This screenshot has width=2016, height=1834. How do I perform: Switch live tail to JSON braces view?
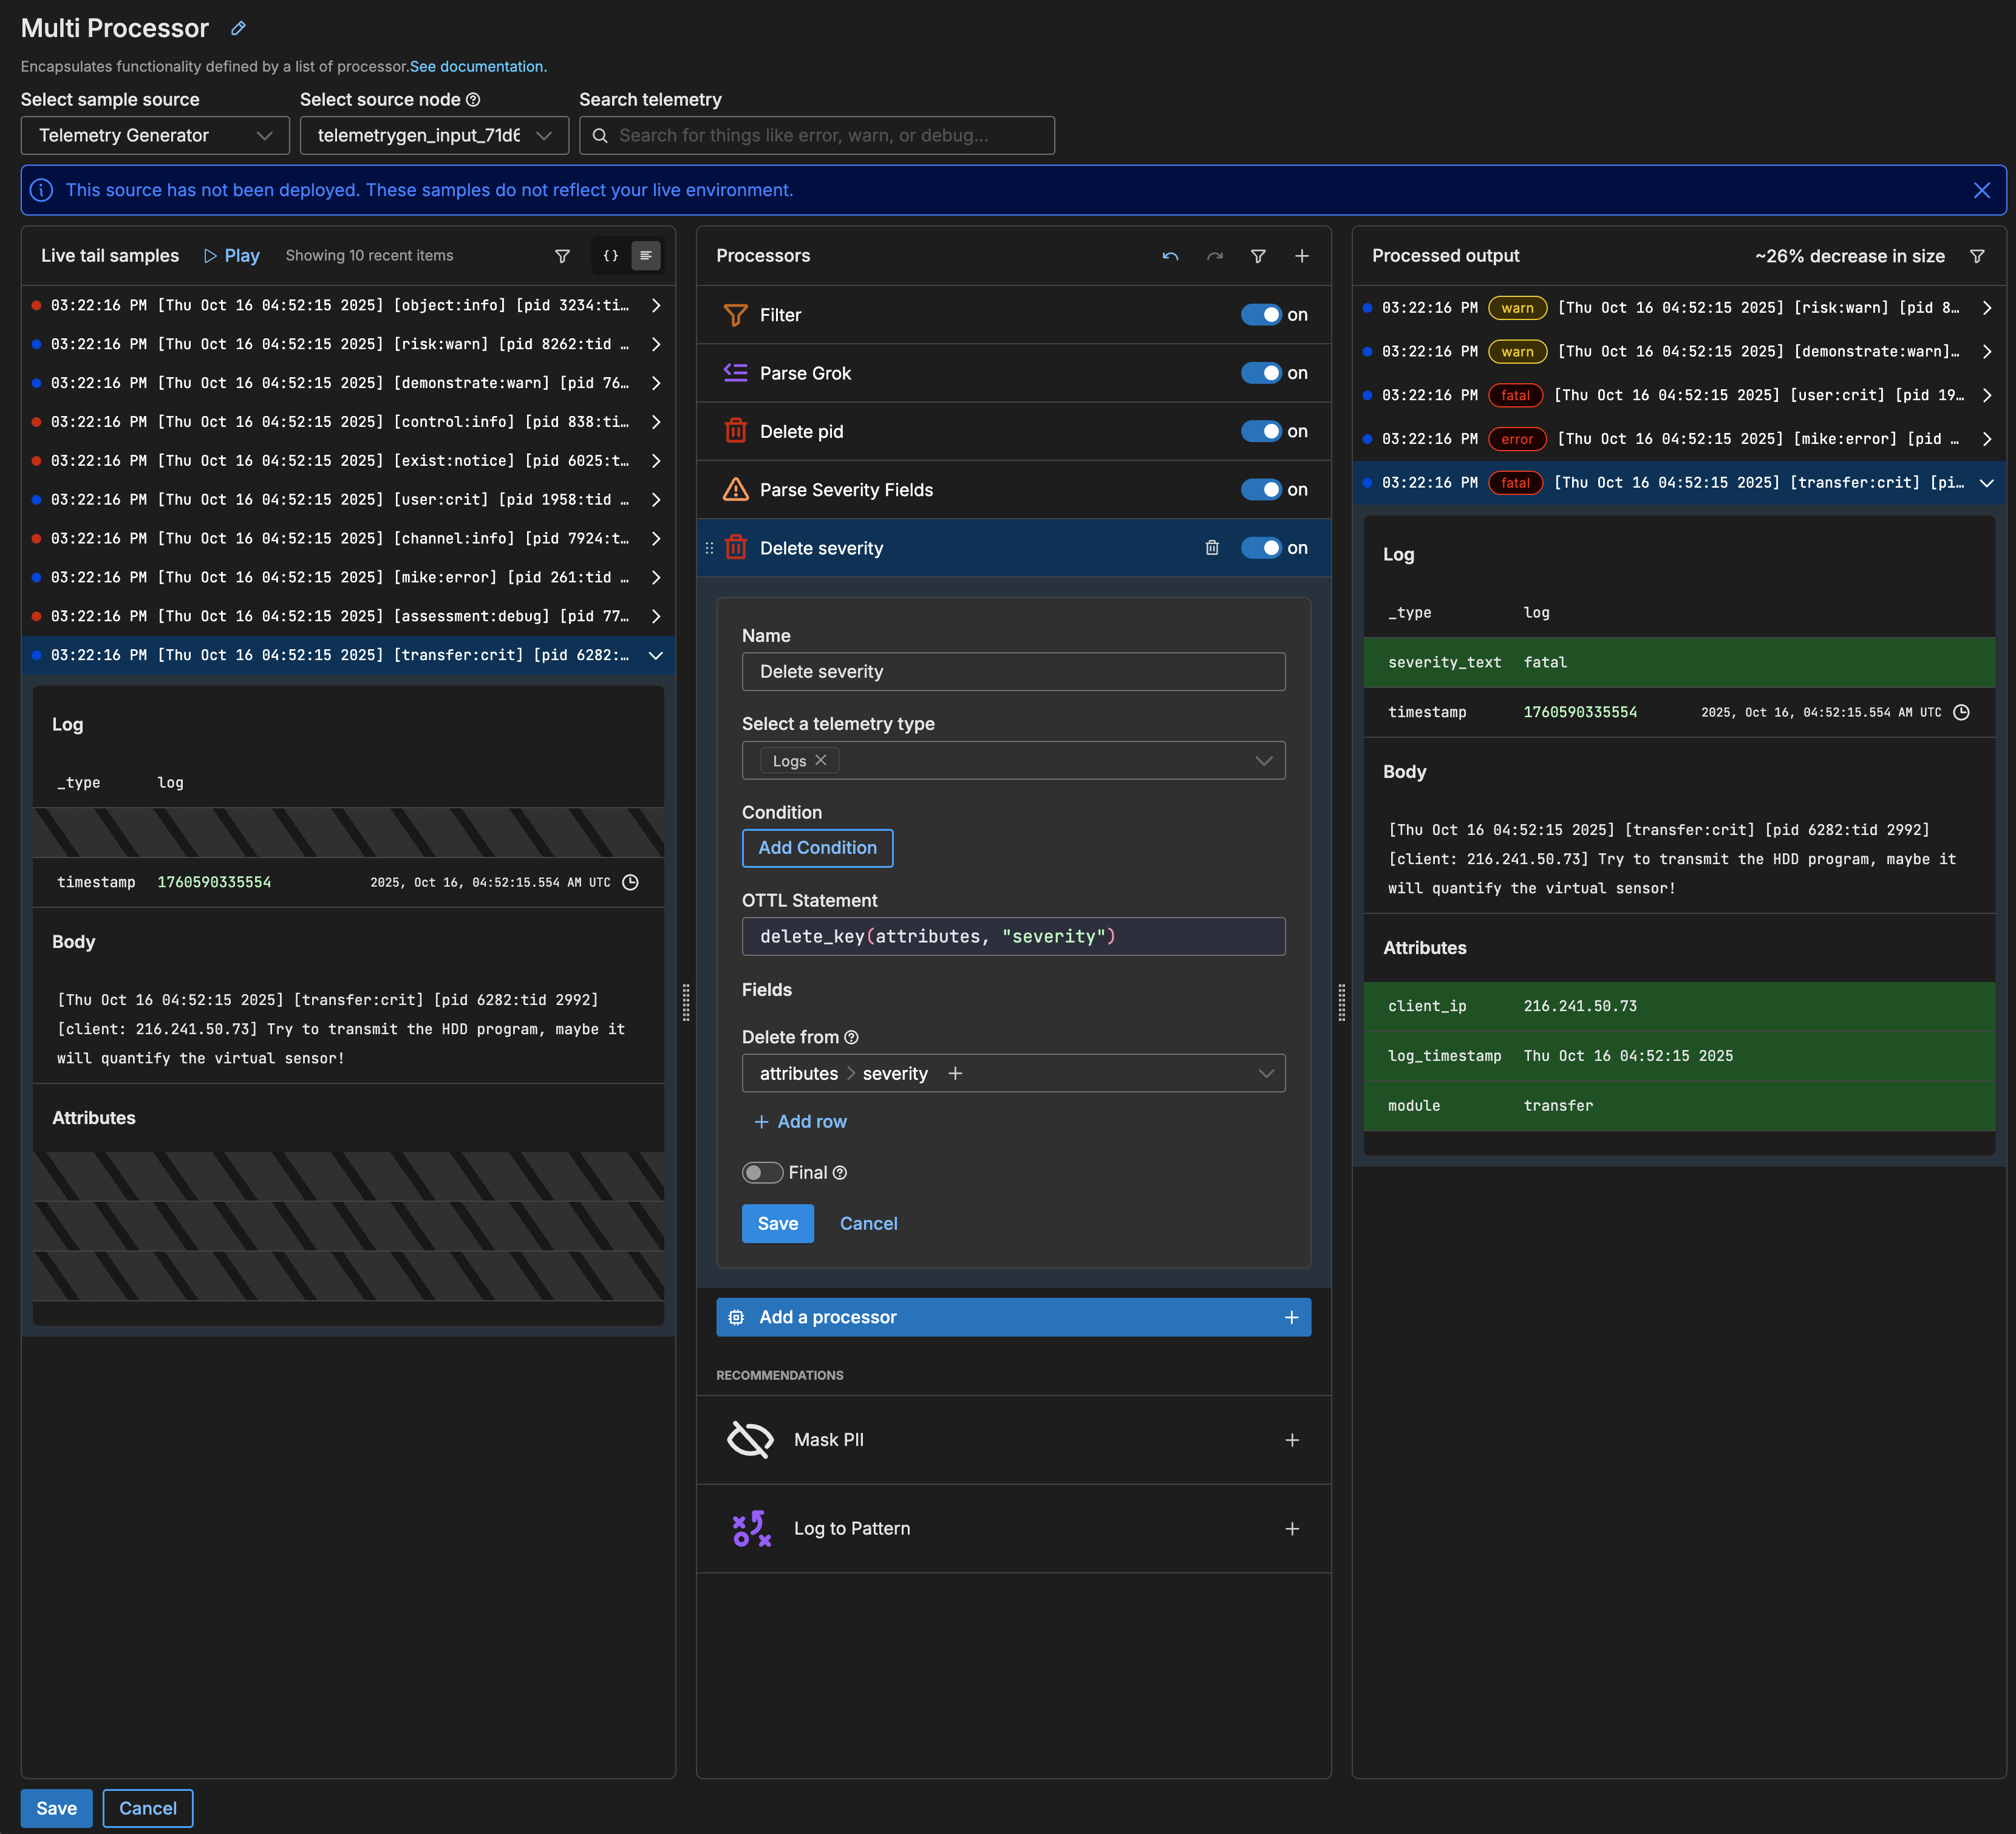pos(610,256)
